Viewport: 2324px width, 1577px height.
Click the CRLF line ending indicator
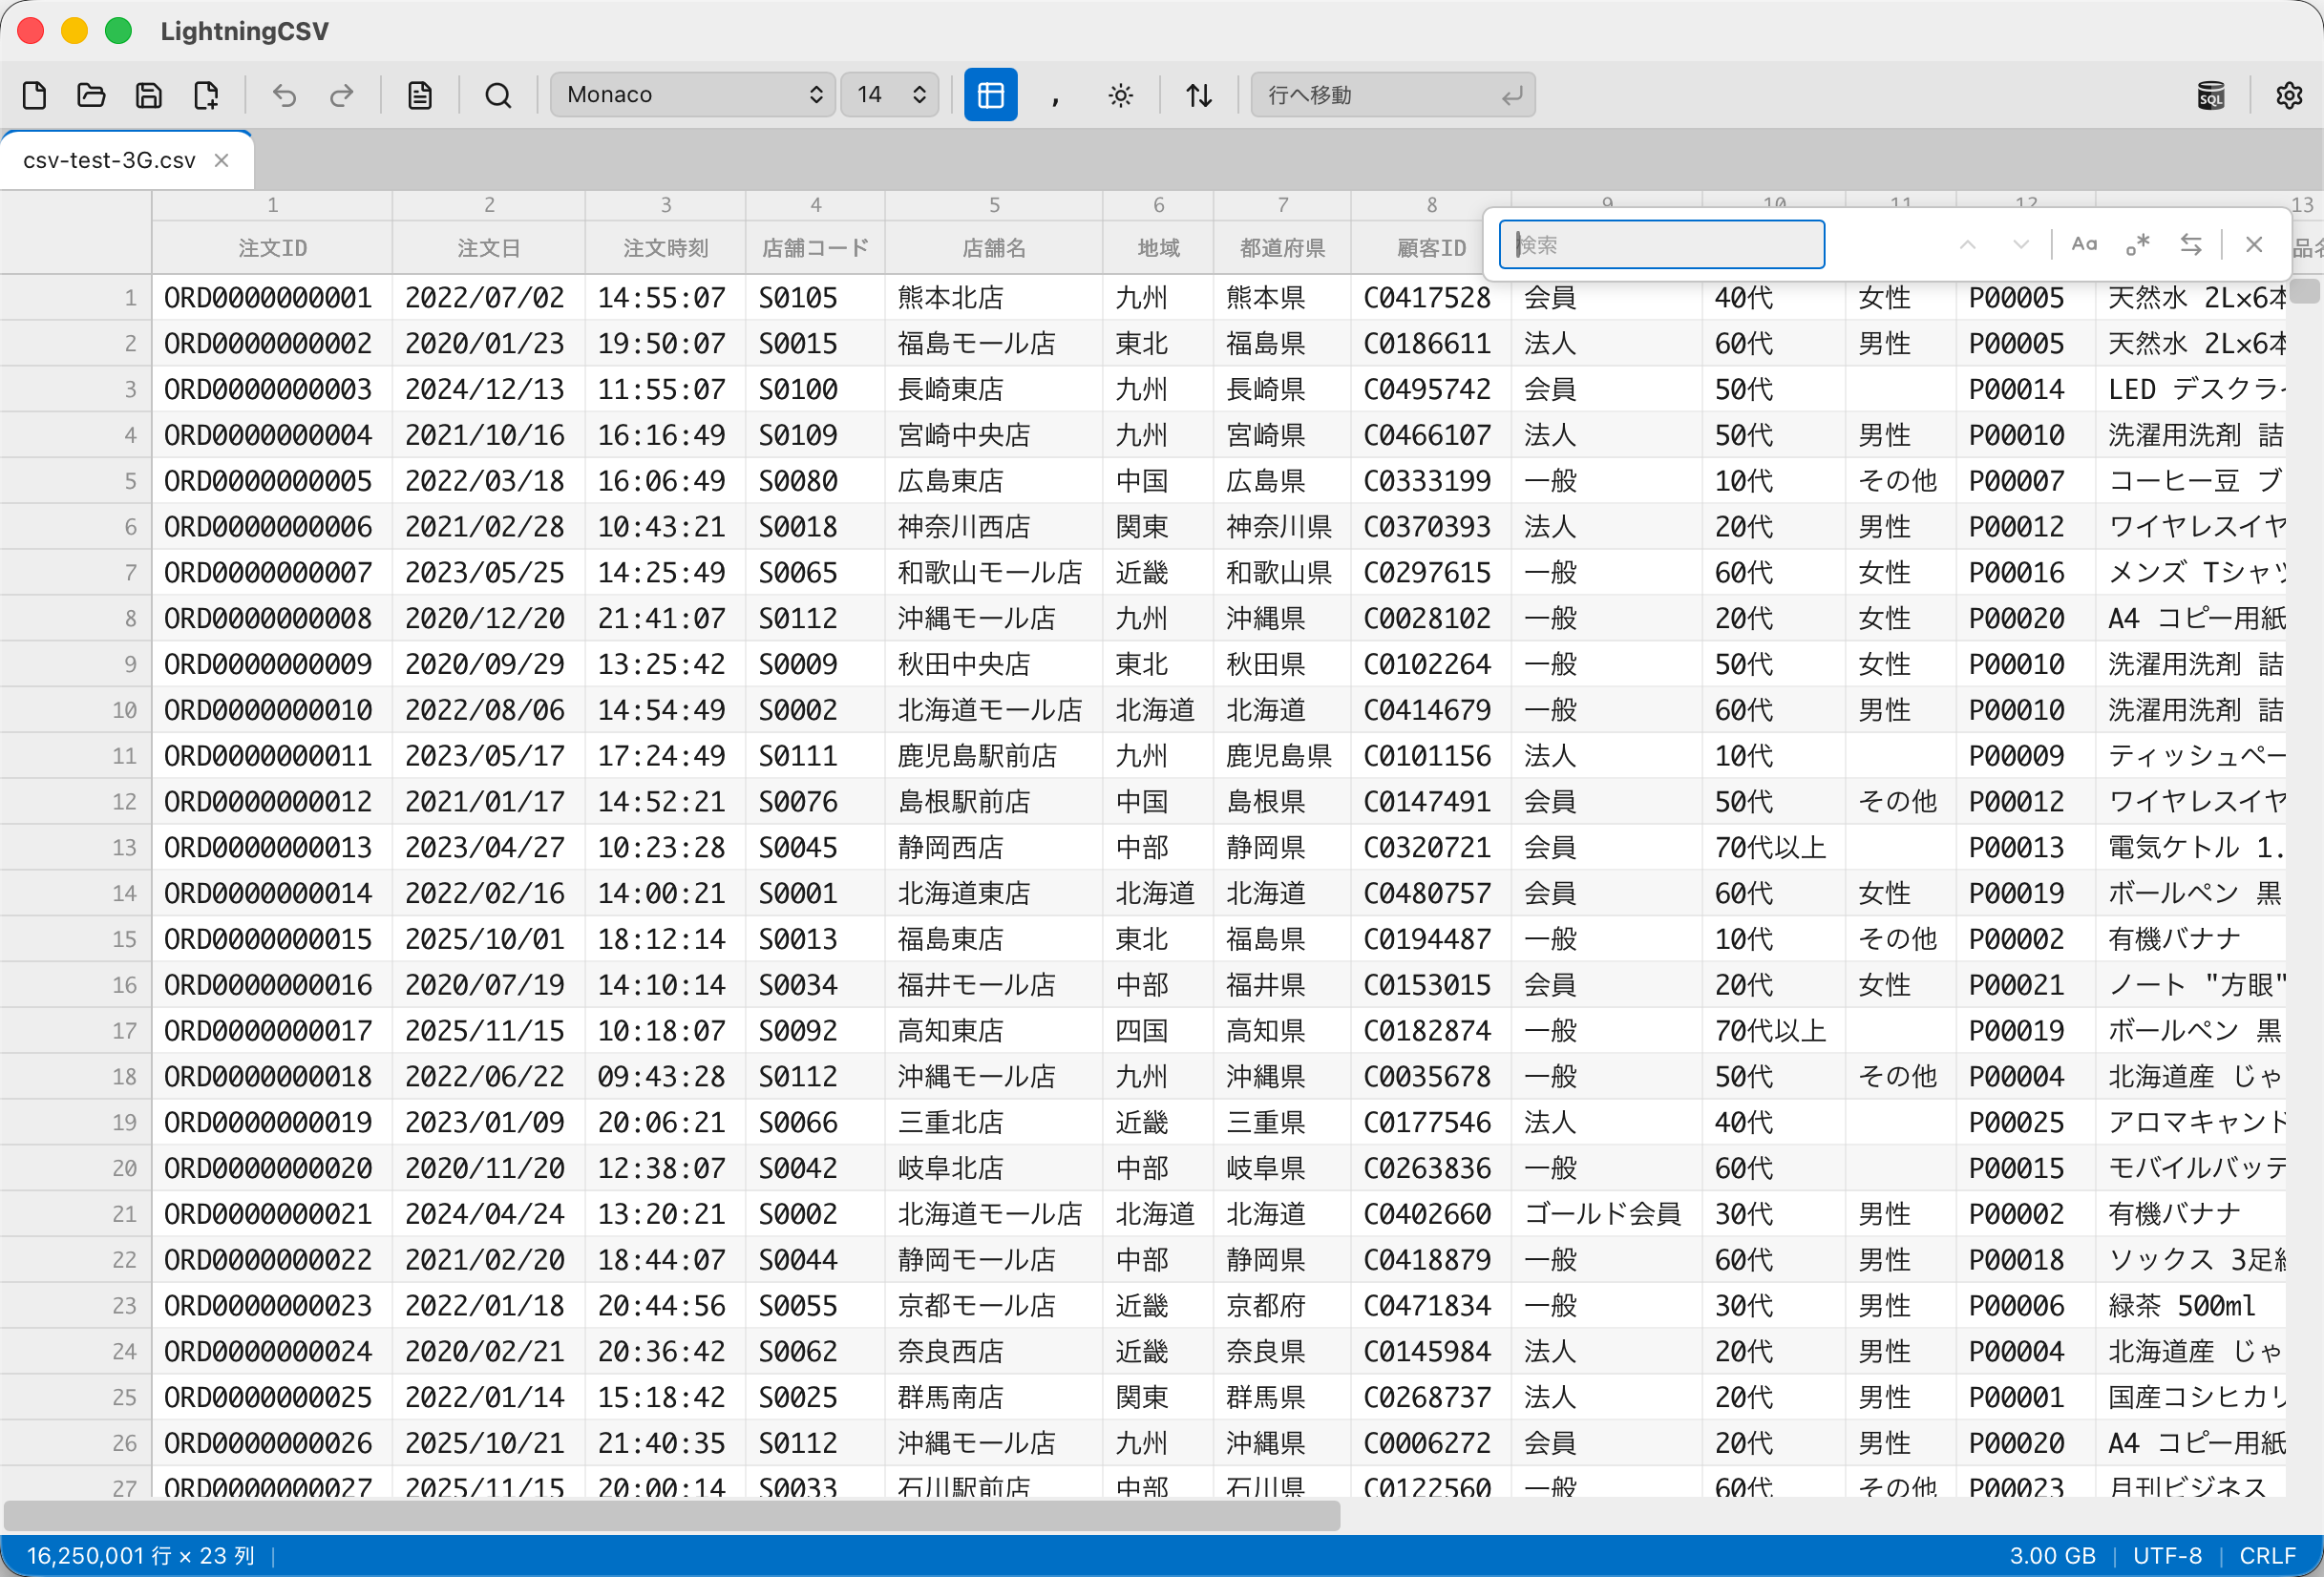[x=2268, y=1556]
